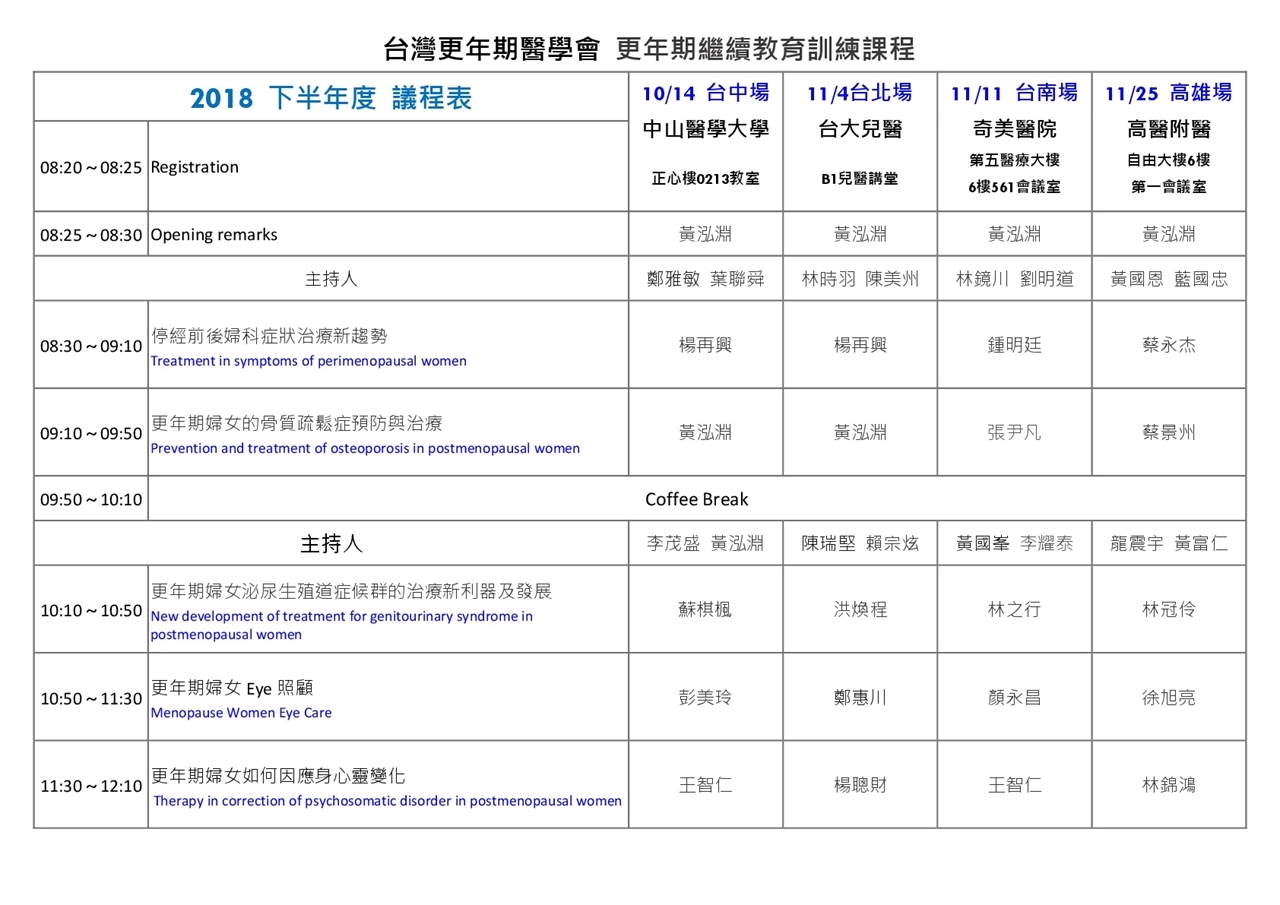Screen dimensions: 1280x905
Task: Select the 11/4台北場 column header
Action: point(859,94)
